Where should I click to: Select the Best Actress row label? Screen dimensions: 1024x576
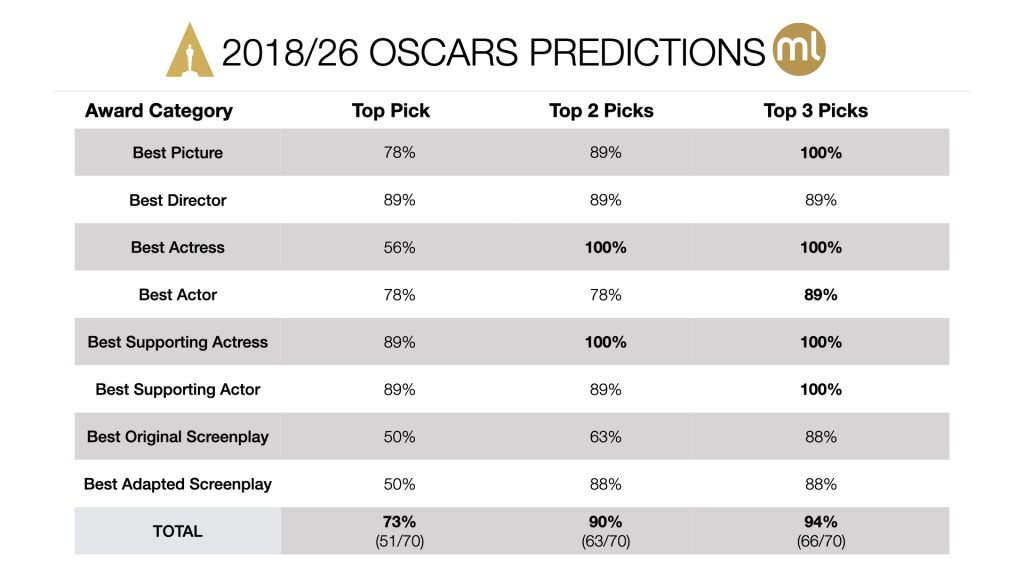click(x=178, y=247)
